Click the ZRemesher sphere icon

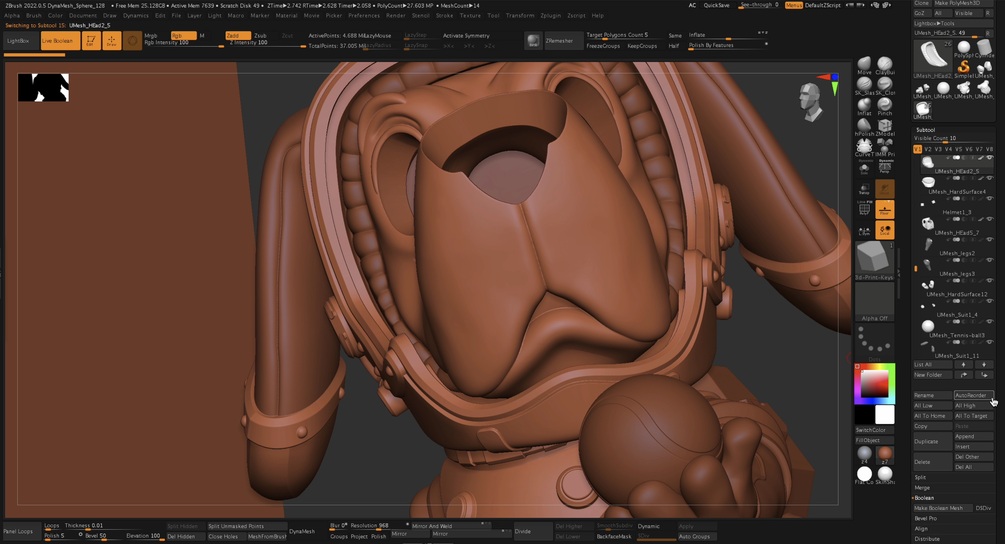533,40
